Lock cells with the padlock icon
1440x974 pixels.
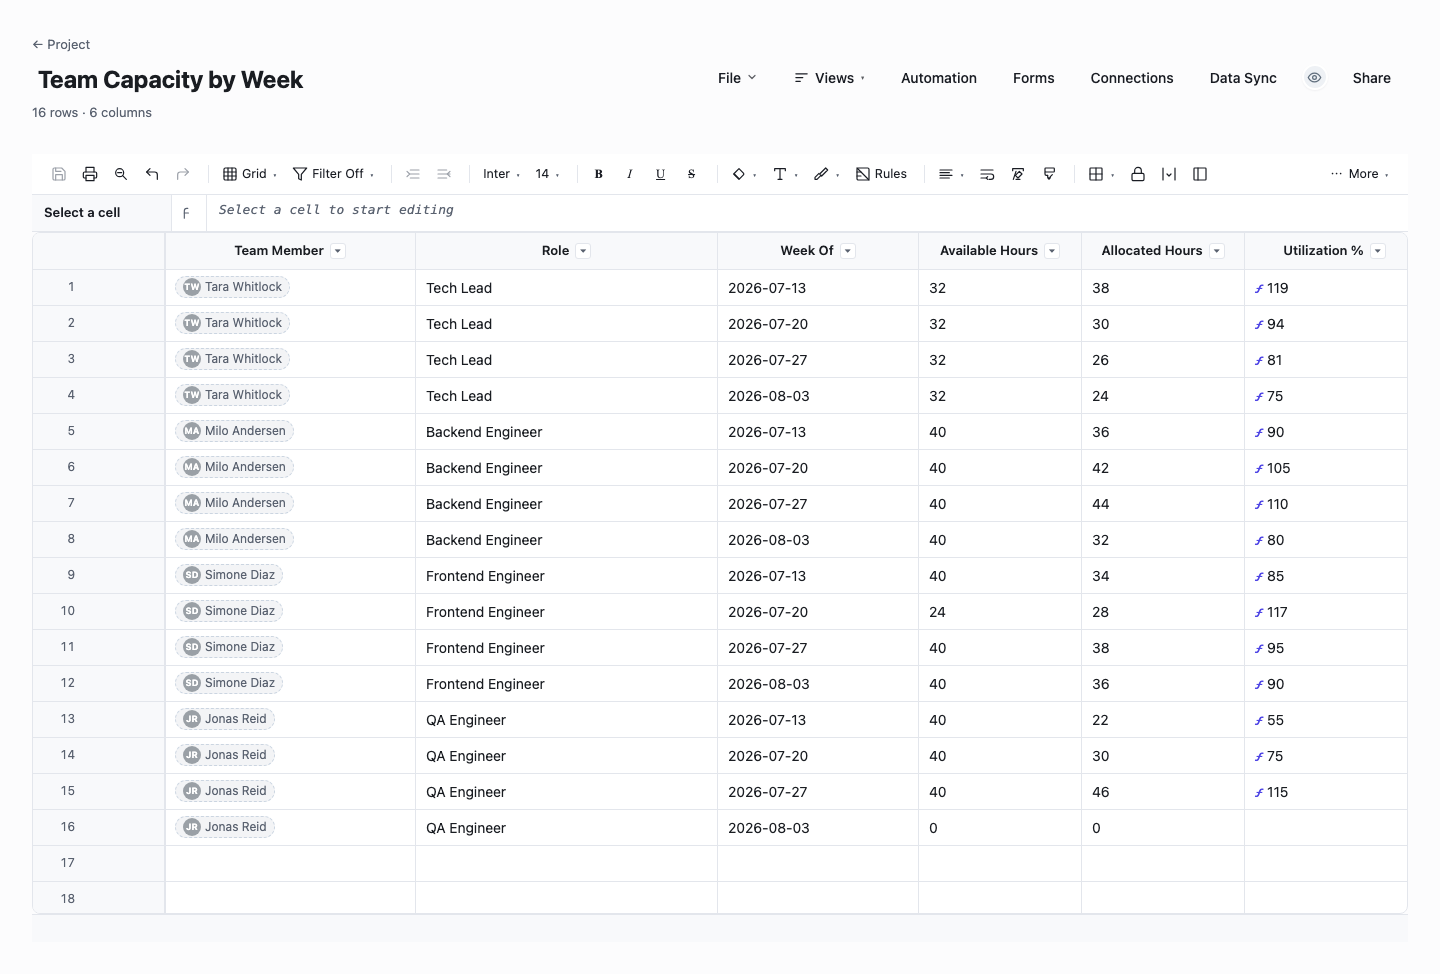(x=1138, y=174)
